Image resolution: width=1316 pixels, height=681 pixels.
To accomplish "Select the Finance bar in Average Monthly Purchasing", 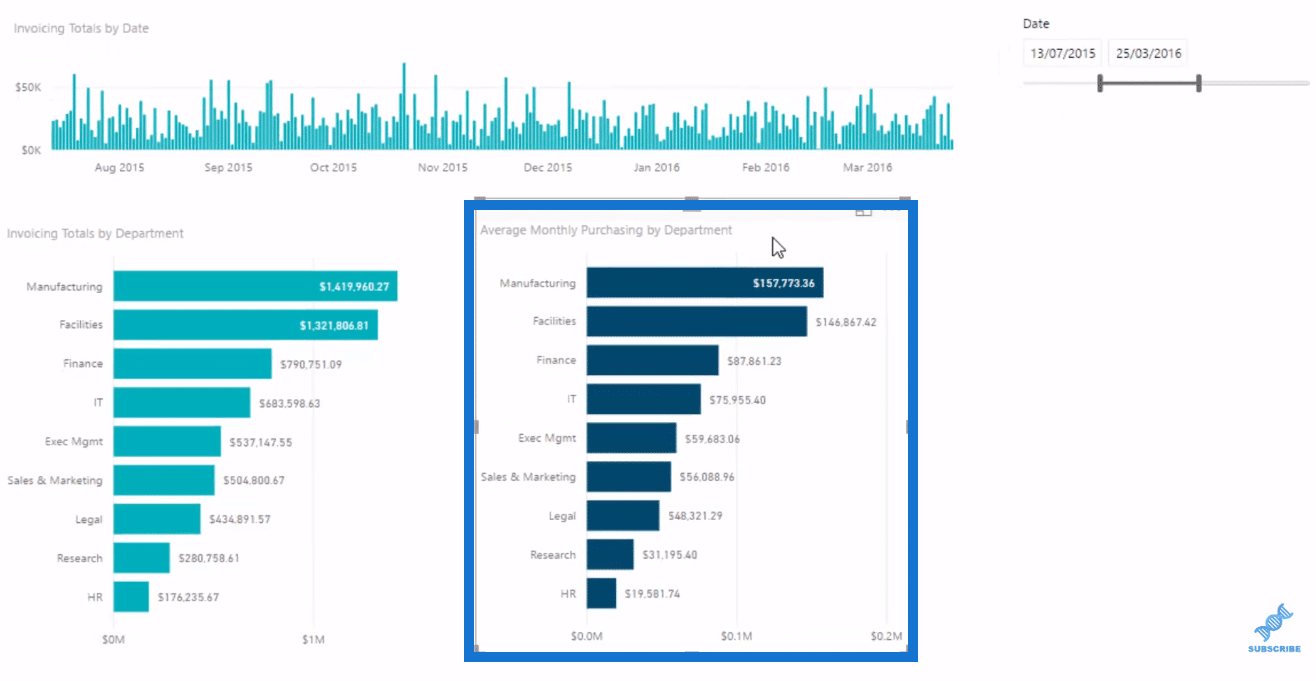I will (652, 360).
